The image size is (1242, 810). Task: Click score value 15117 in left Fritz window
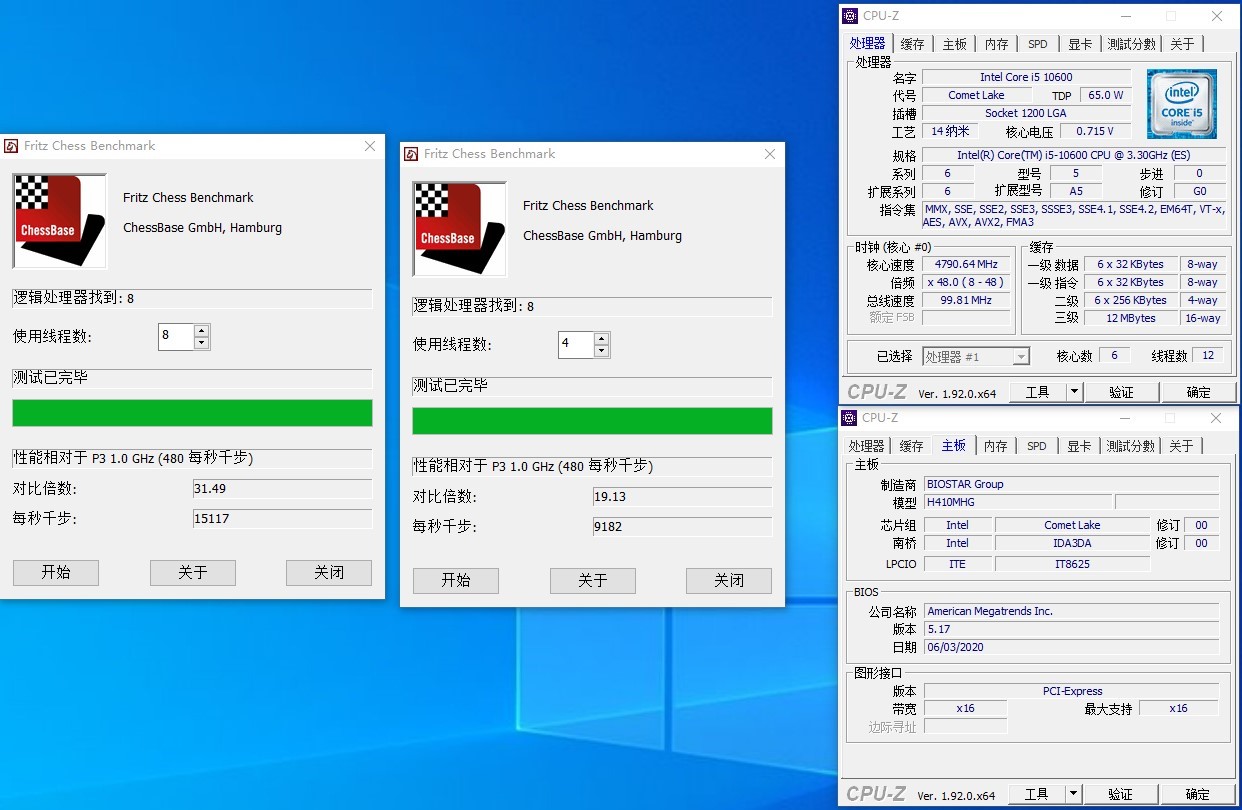click(282, 519)
